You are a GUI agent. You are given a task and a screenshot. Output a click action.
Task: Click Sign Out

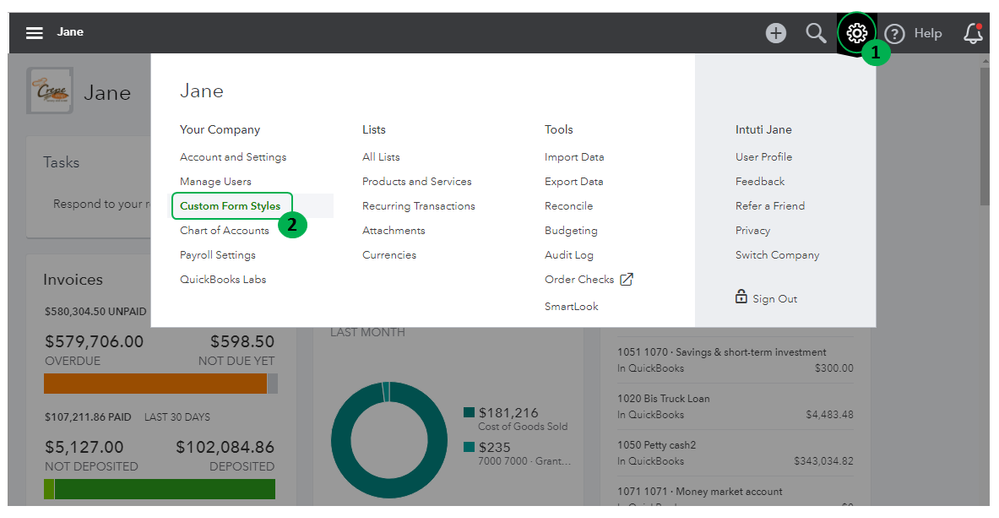pyautogui.click(x=775, y=299)
